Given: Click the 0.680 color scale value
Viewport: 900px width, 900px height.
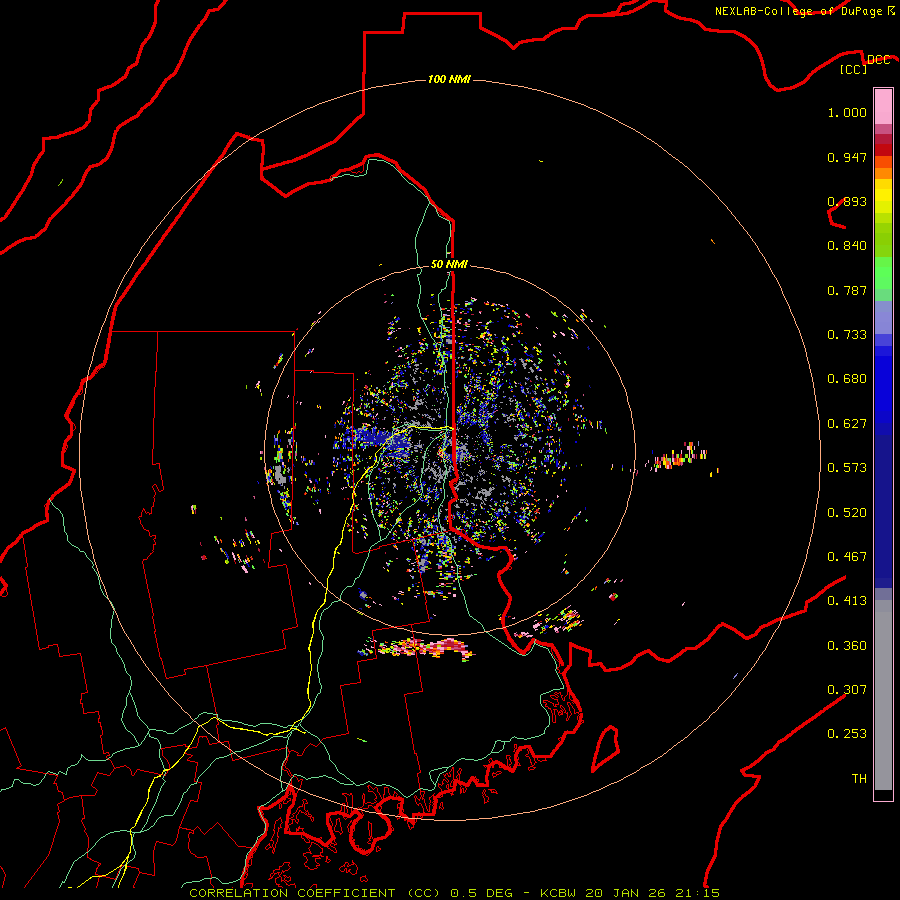Looking at the screenshot, I should (x=847, y=379).
